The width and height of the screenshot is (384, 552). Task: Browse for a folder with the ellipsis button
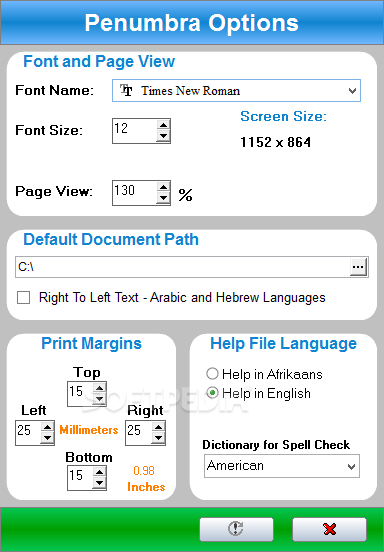358,267
